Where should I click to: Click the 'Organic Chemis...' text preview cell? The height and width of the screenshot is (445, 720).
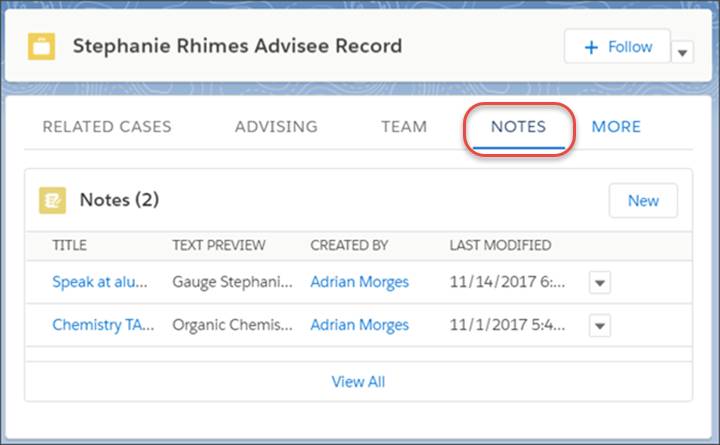click(x=232, y=325)
